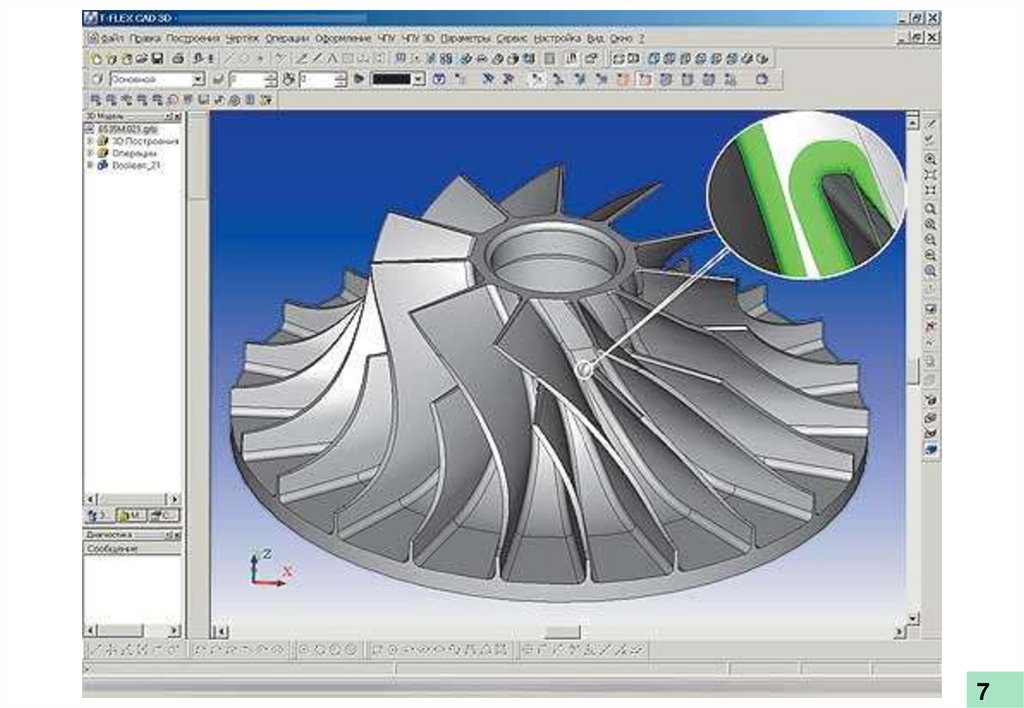1024x708 pixels.
Task: Select 3D Построения in model tree
Action: click(x=145, y=141)
